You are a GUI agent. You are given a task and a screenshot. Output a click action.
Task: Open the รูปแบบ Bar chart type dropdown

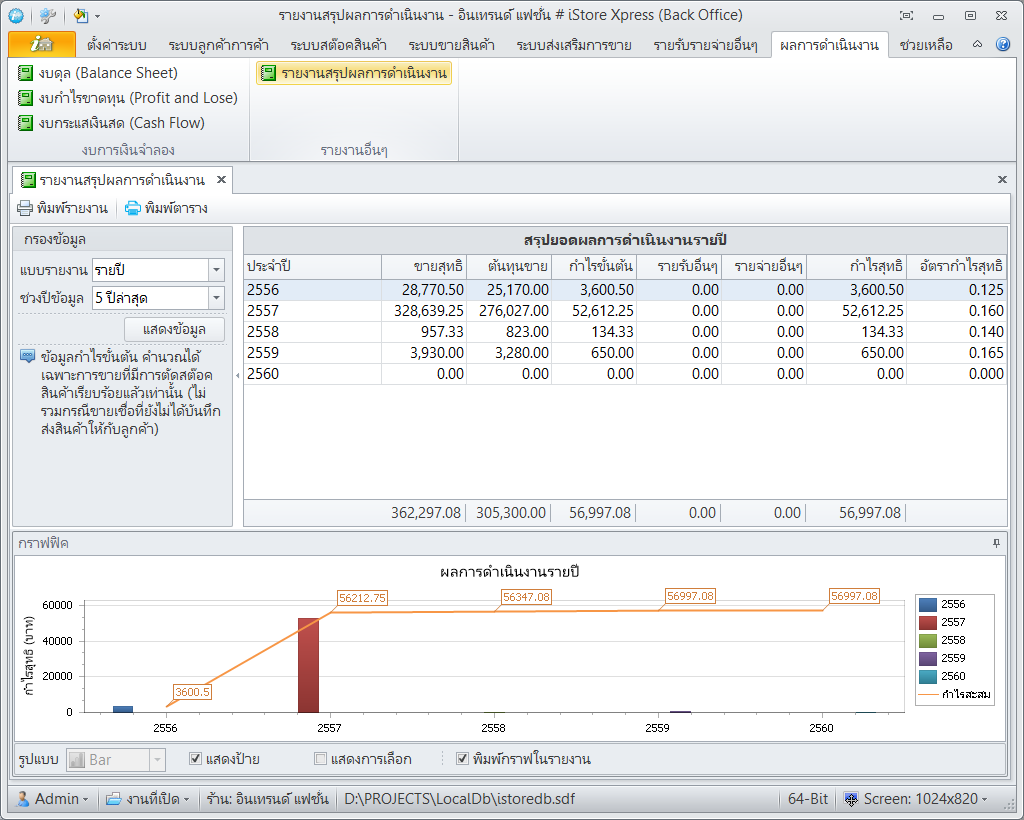coord(157,760)
